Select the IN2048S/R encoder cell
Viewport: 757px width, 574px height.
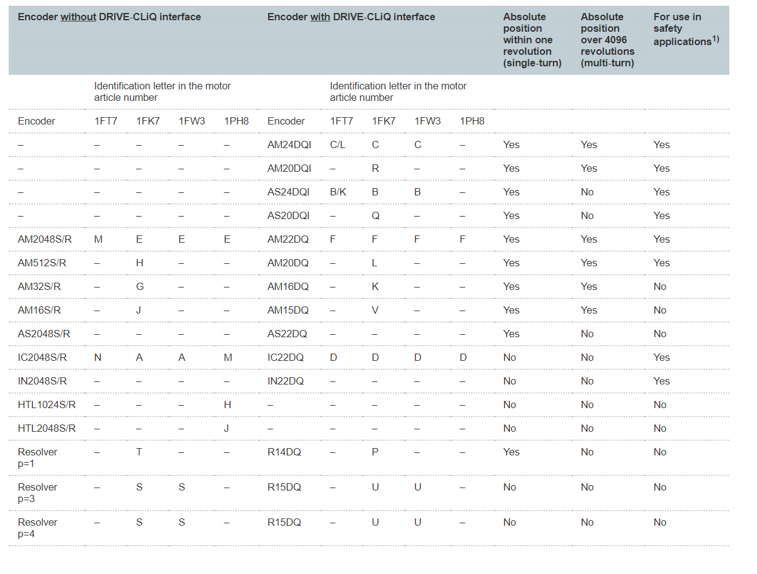(x=42, y=381)
